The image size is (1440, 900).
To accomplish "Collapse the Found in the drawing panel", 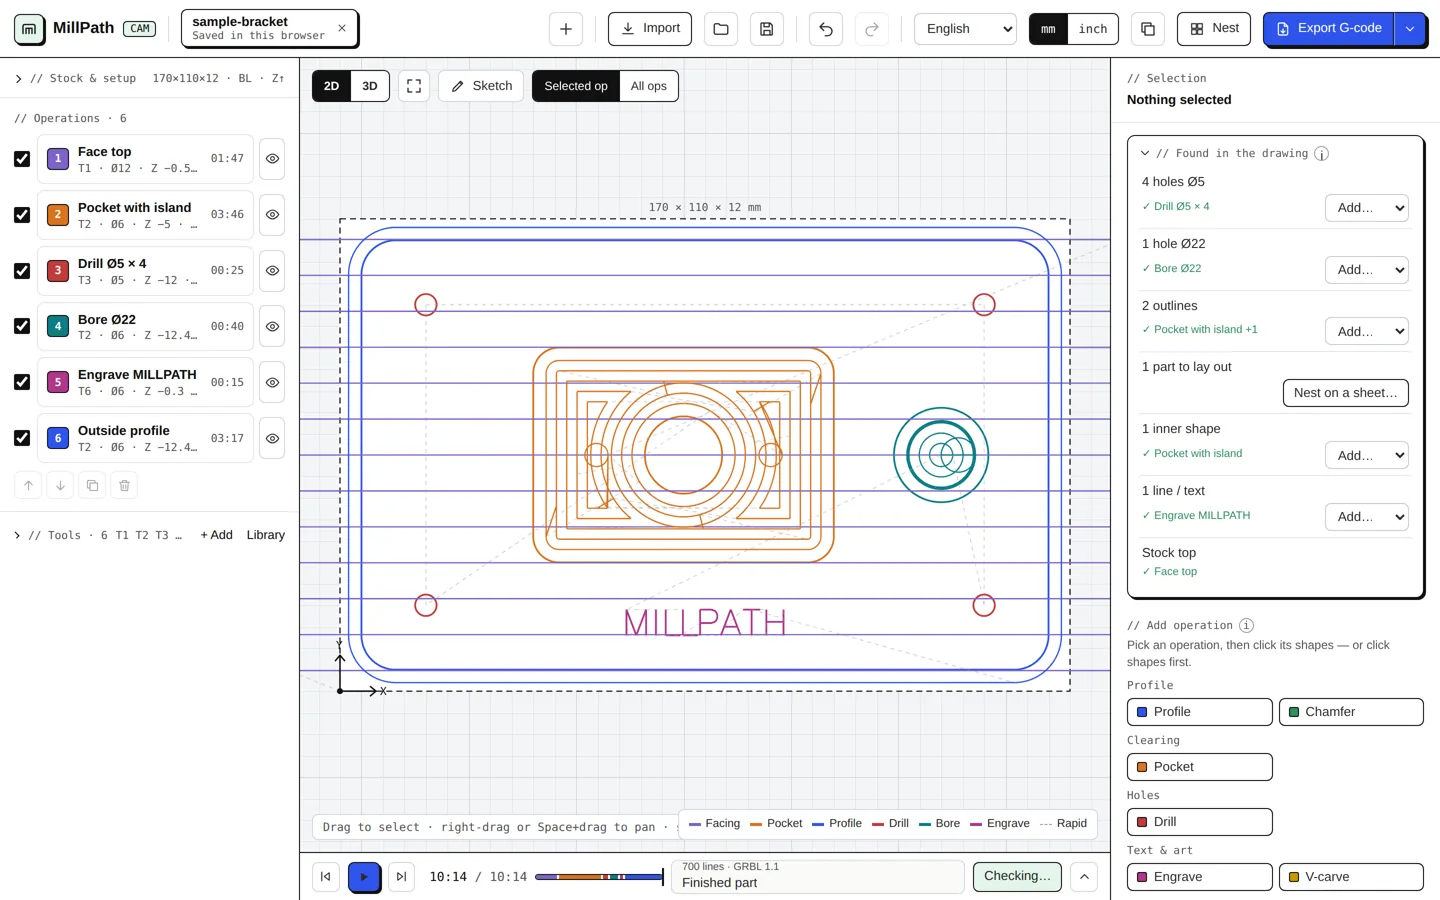I will click(x=1145, y=154).
